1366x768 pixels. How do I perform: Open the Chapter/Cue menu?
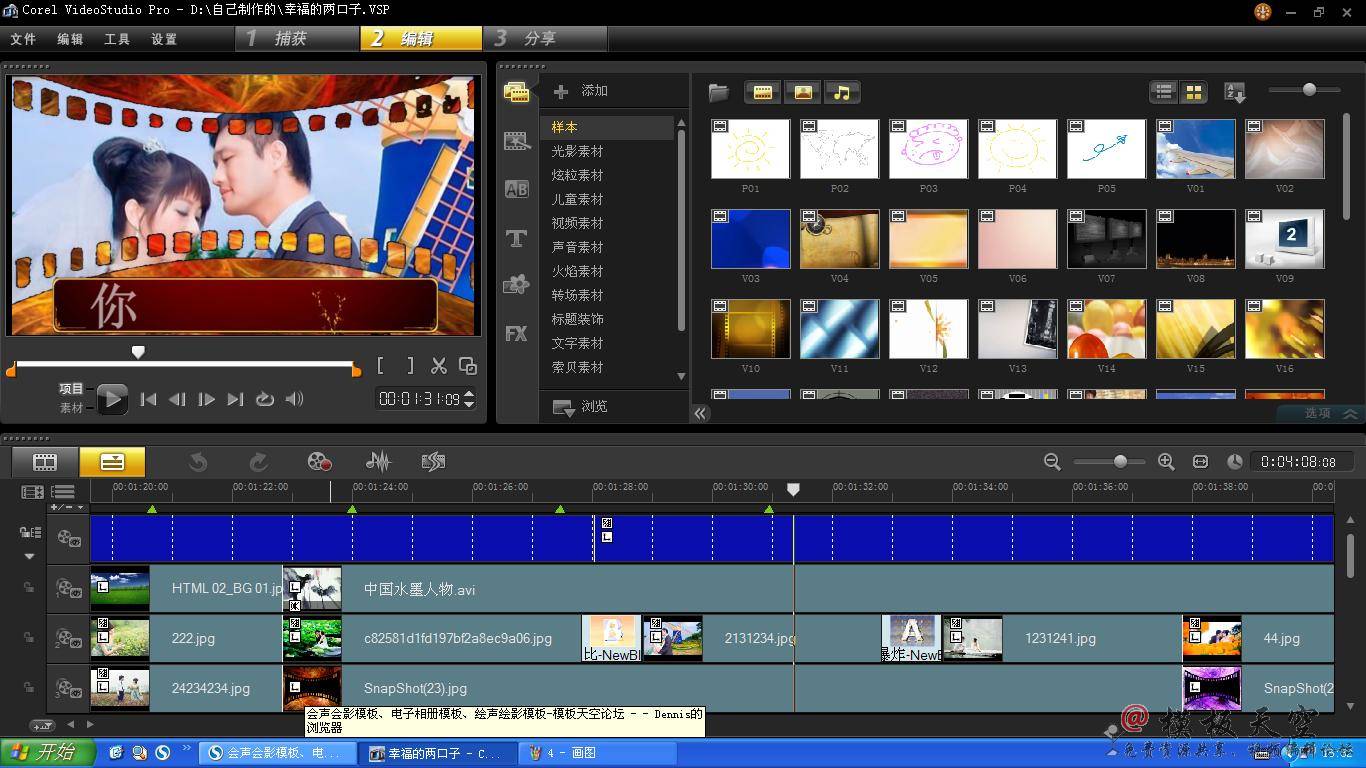click(x=68, y=508)
